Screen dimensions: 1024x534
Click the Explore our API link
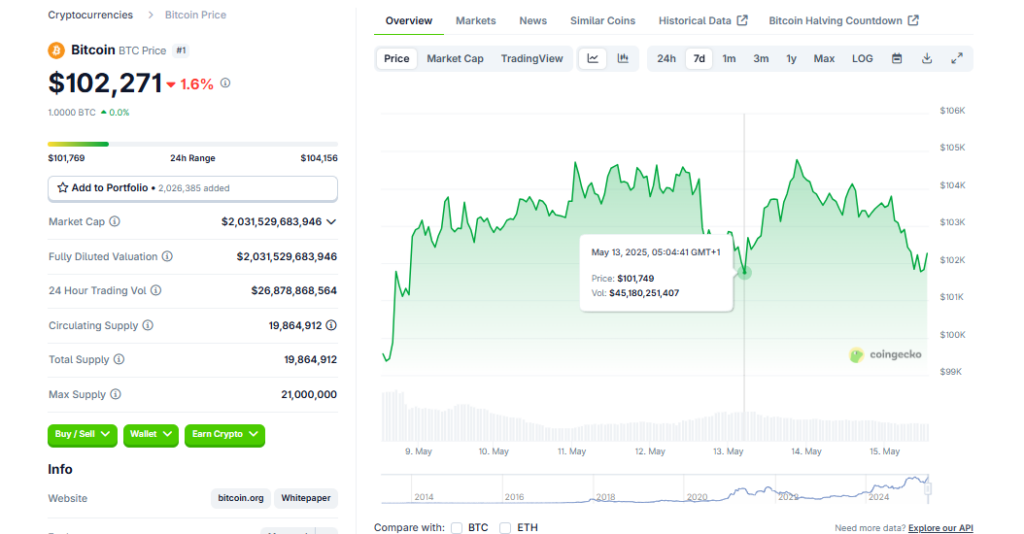click(940, 527)
